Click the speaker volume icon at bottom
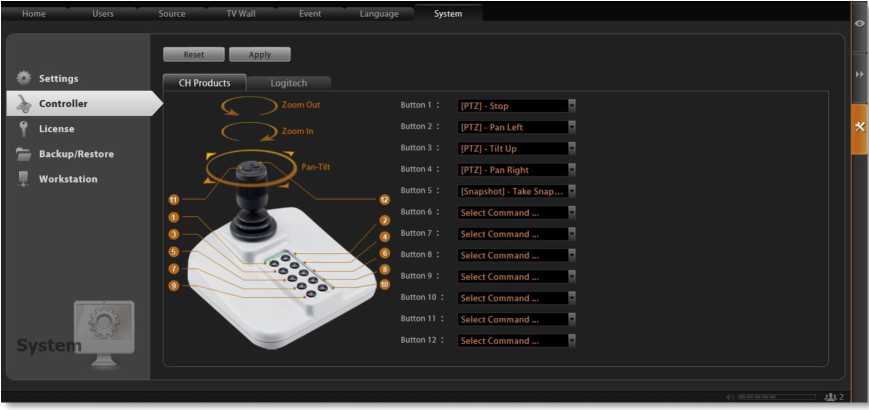 coord(730,397)
